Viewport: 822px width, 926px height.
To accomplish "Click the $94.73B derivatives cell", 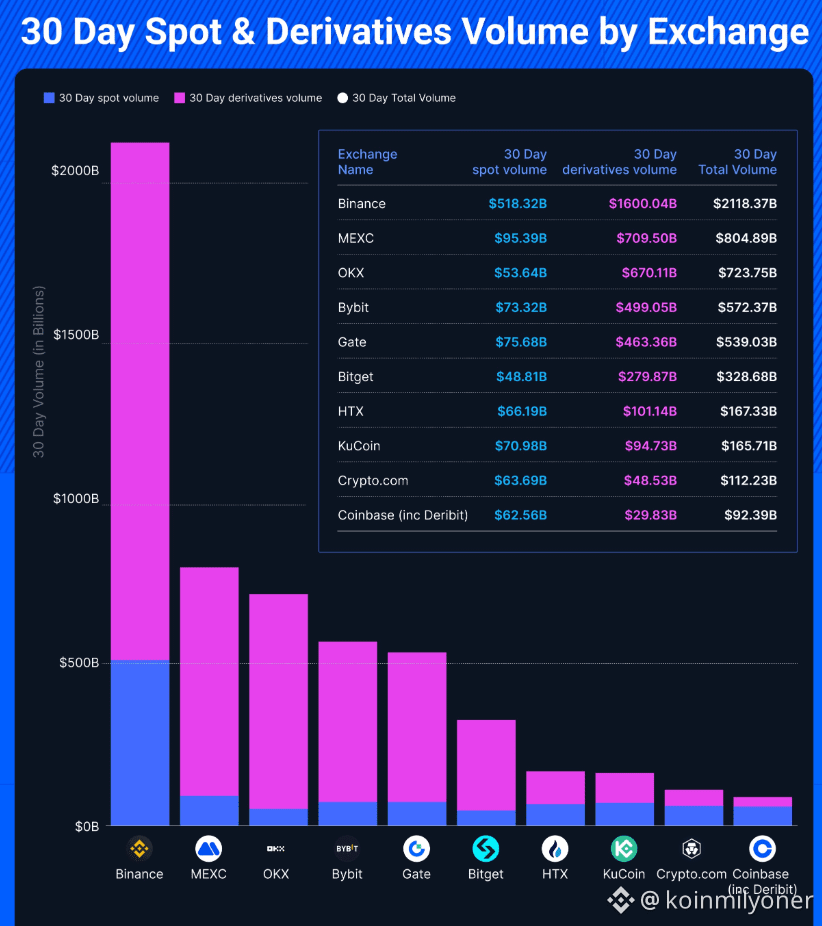I will pos(651,446).
